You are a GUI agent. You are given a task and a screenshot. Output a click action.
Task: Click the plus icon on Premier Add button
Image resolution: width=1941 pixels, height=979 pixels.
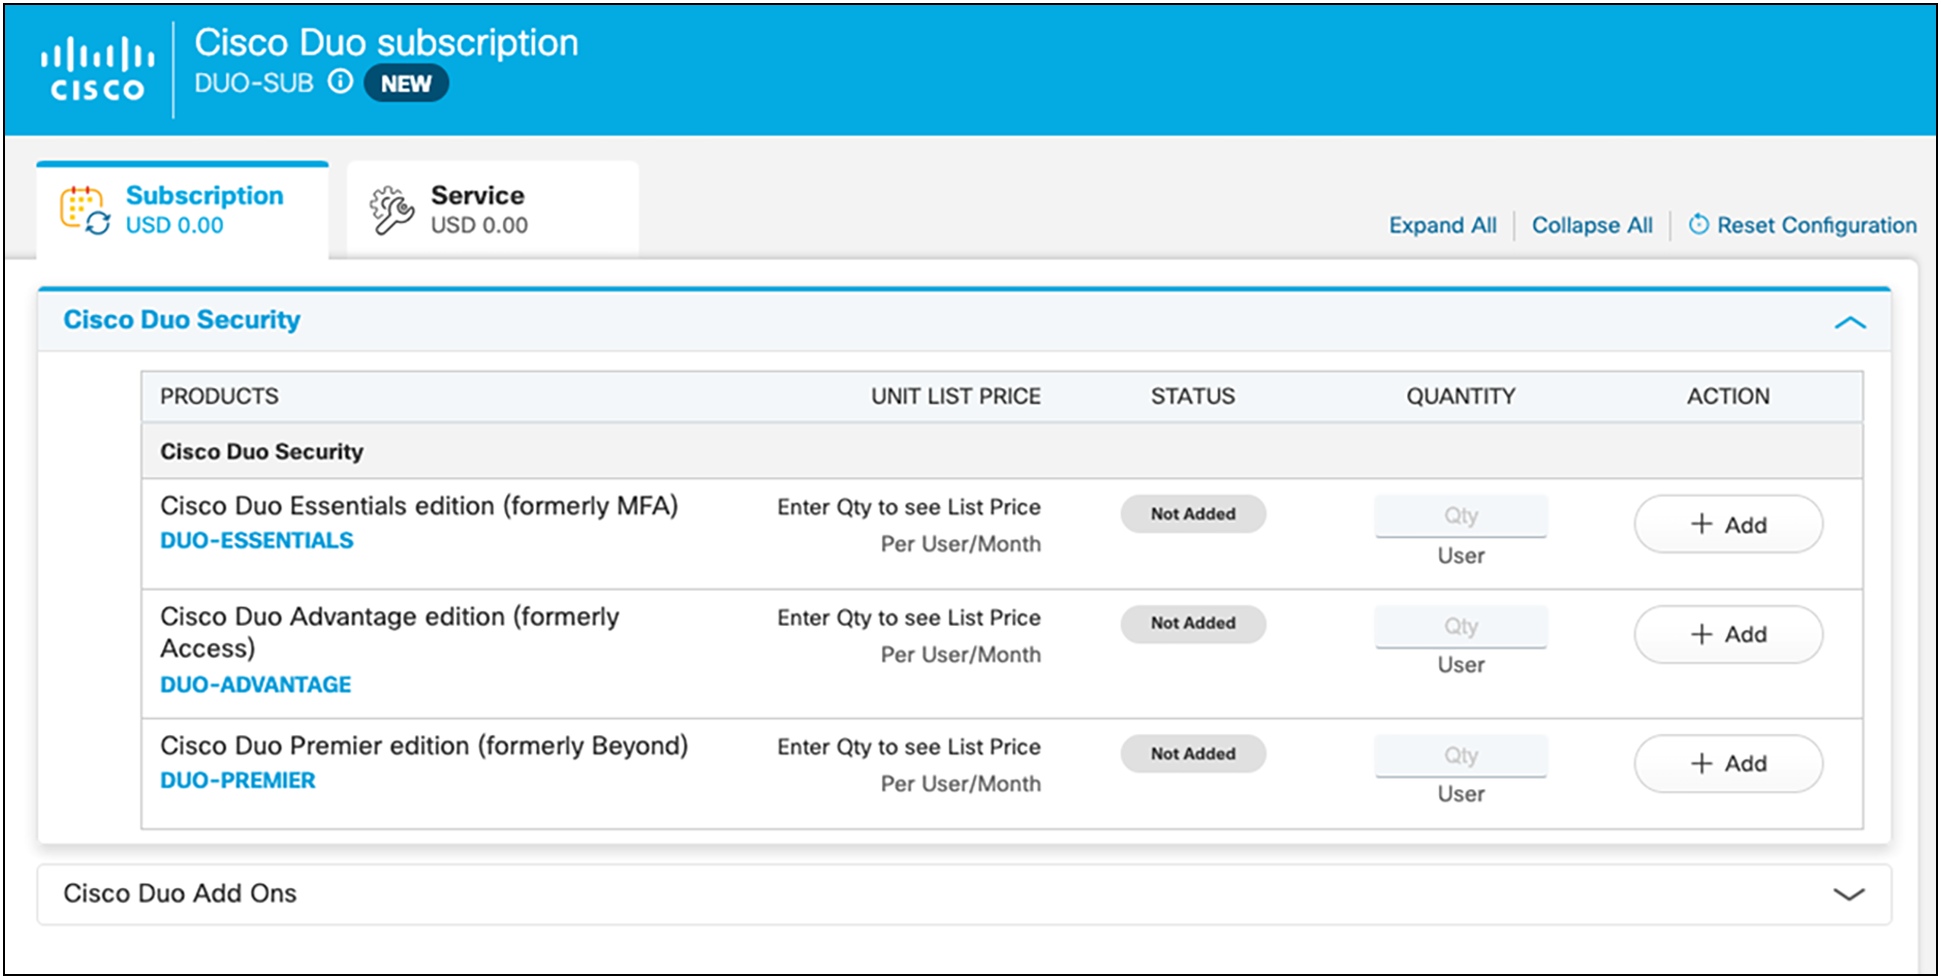(1702, 763)
